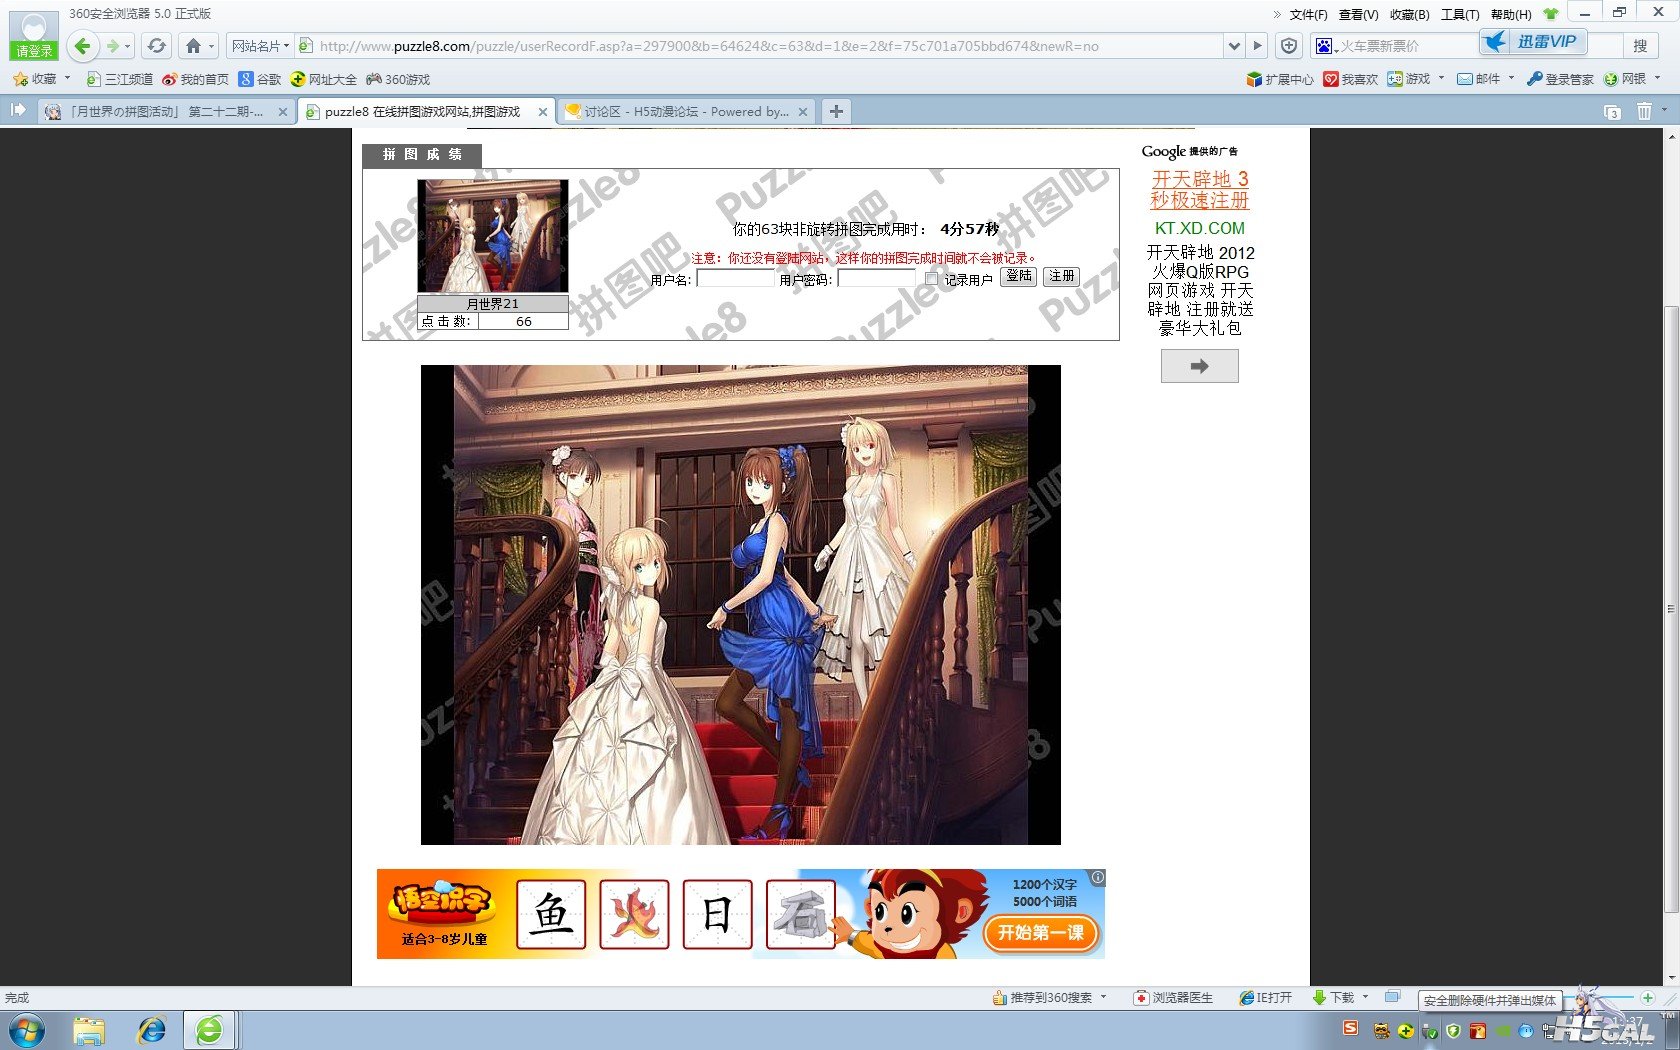Open Internet Explorer from the taskbar

pyautogui.click(x=152, y=1030)
